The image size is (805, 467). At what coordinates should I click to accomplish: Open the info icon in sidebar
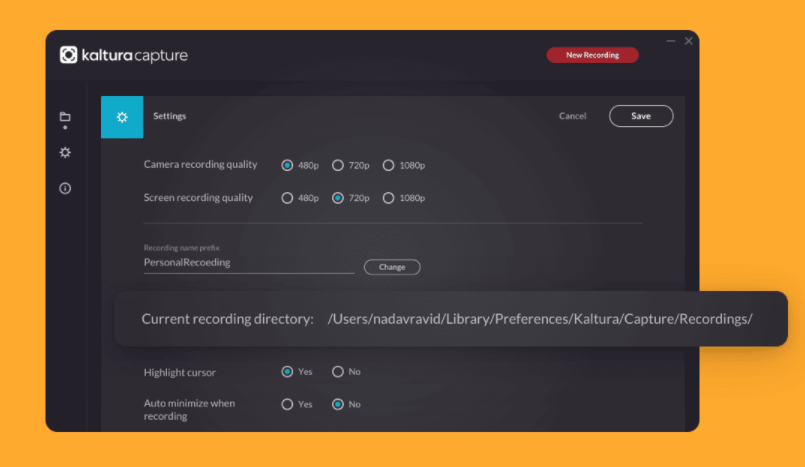tap(65, 188)
